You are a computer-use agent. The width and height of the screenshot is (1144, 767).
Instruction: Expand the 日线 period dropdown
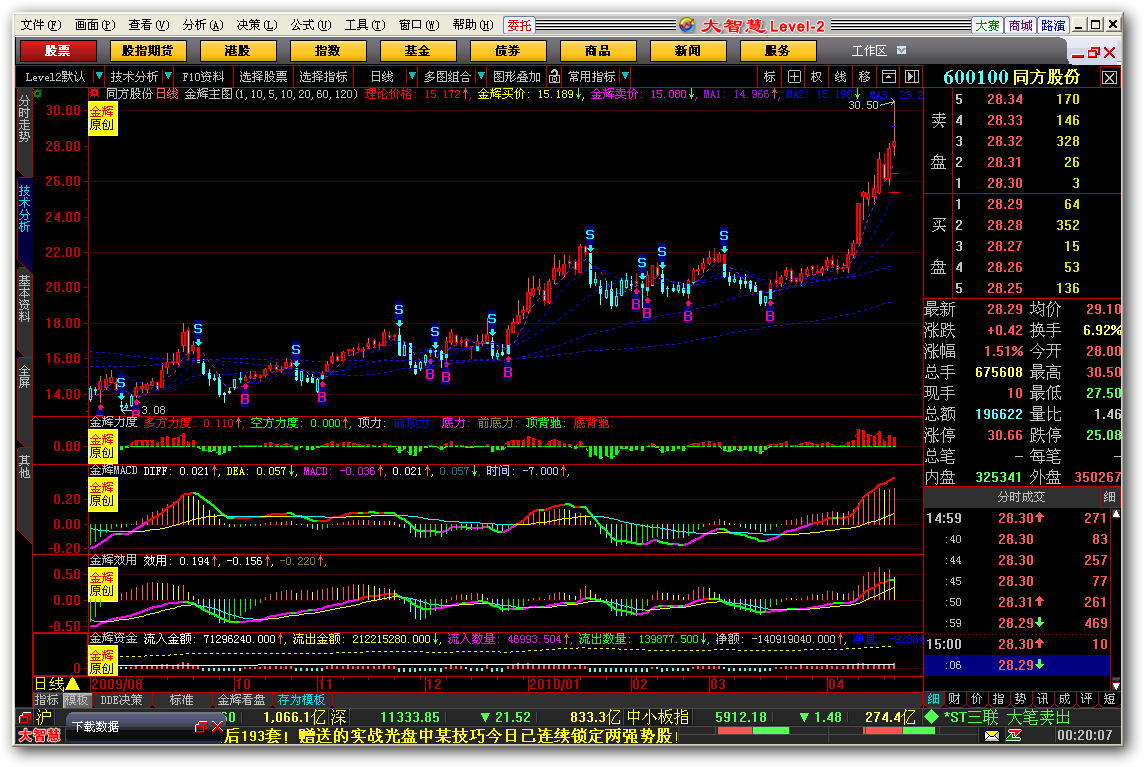pos(411,76)
